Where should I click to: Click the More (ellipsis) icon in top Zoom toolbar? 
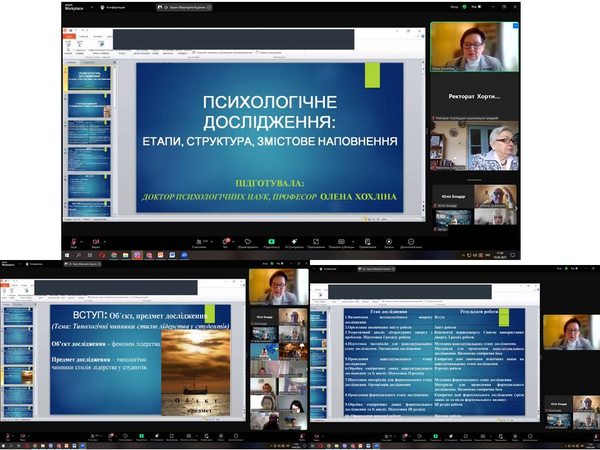point(412,242)
